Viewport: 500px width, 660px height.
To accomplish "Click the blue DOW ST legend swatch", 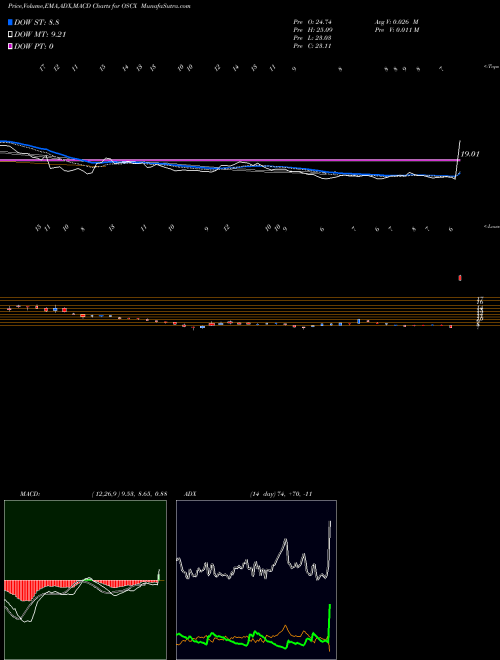I will [x=11, y=23].
